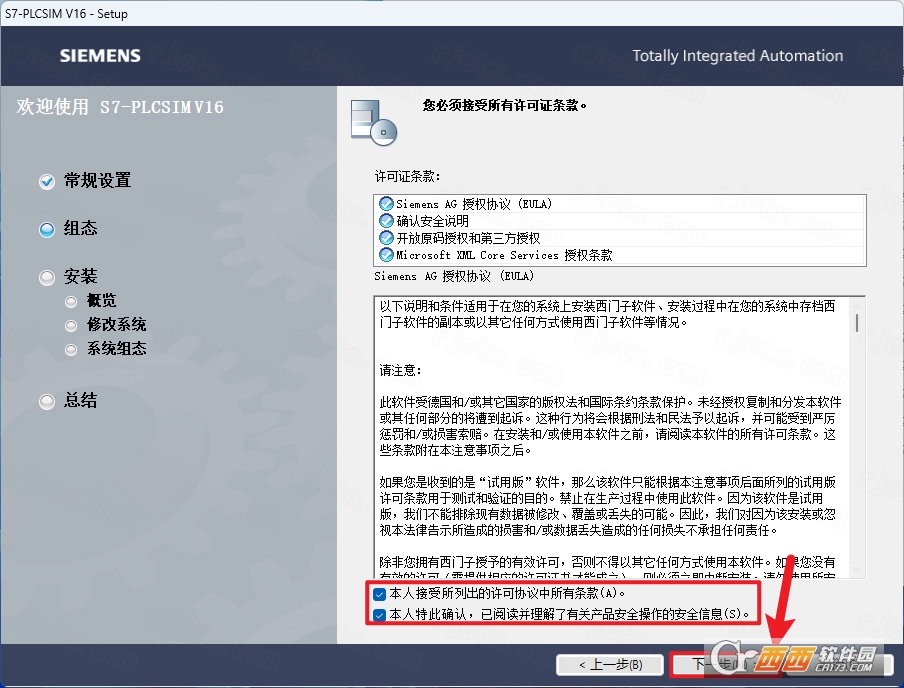Click the 常规设置 step label
Screen dimensions: 904x688
(97, 181)
